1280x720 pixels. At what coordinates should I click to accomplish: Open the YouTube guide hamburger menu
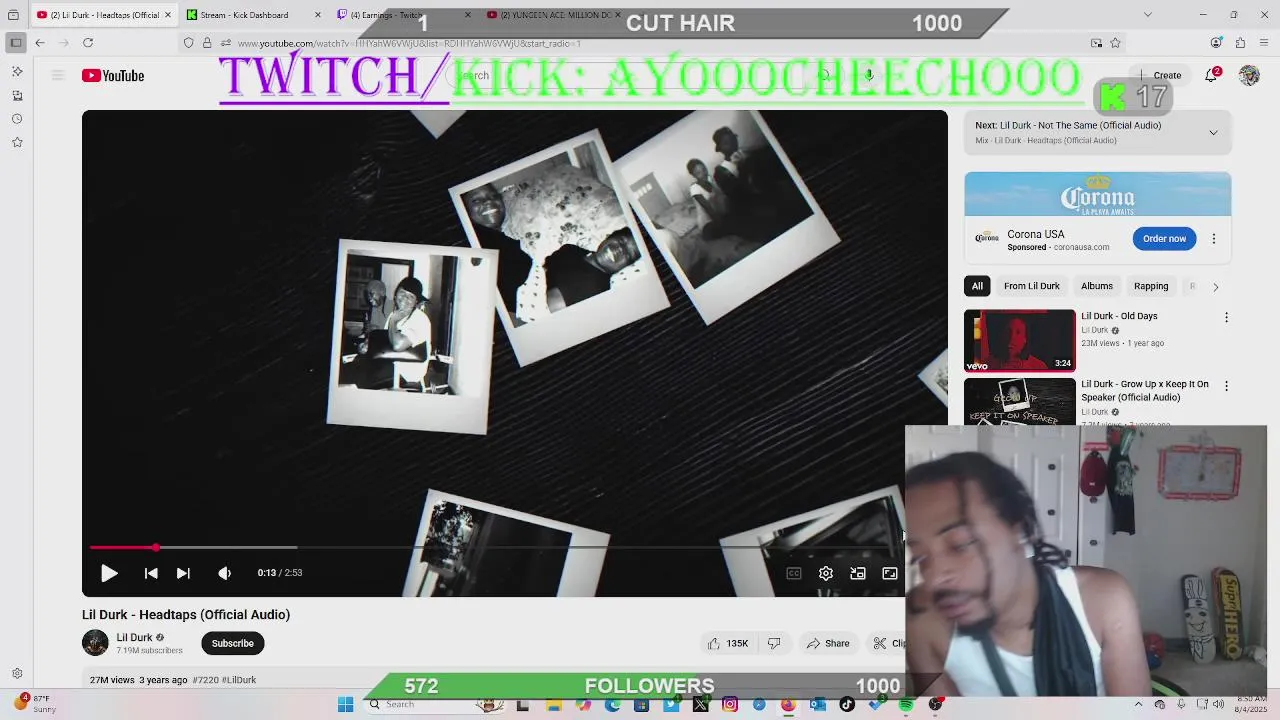pos(58,76)
